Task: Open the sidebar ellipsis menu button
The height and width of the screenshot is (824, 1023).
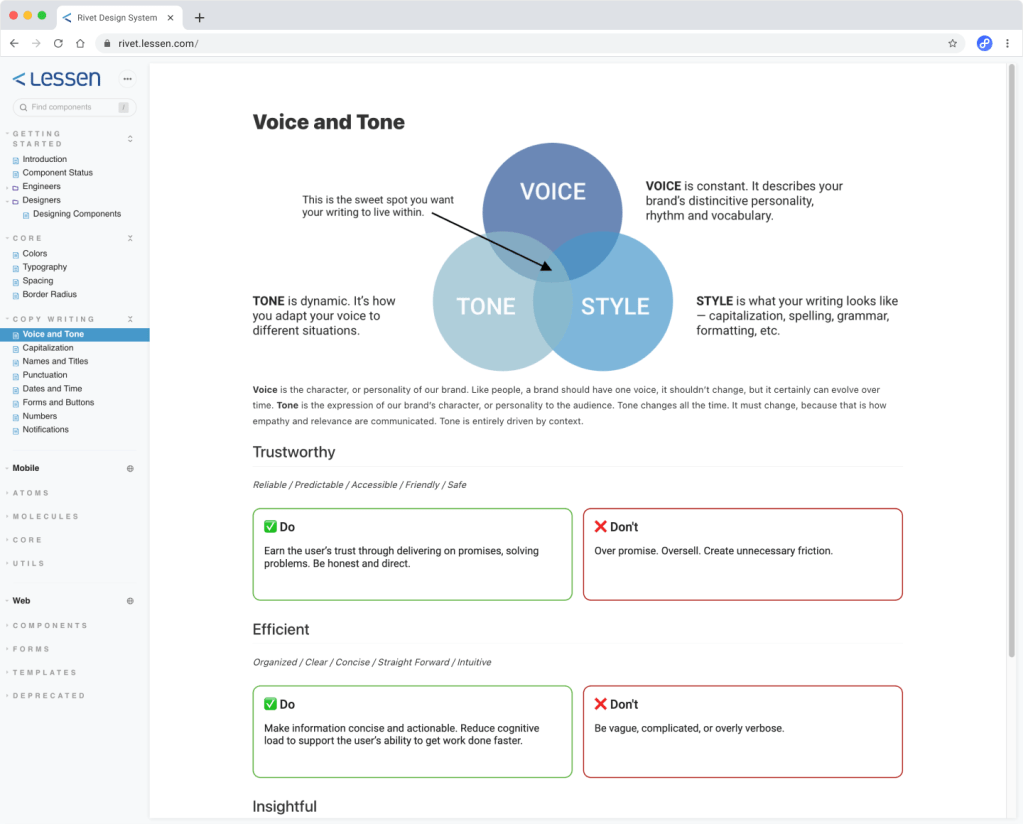Action: tap(127, 79)
